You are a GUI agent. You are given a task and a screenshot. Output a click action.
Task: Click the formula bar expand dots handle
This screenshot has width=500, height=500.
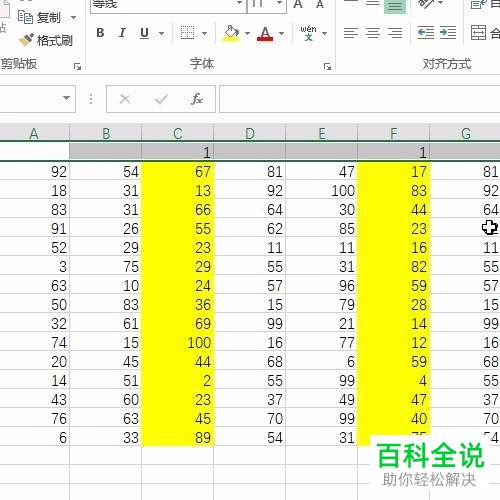[91, 99]
